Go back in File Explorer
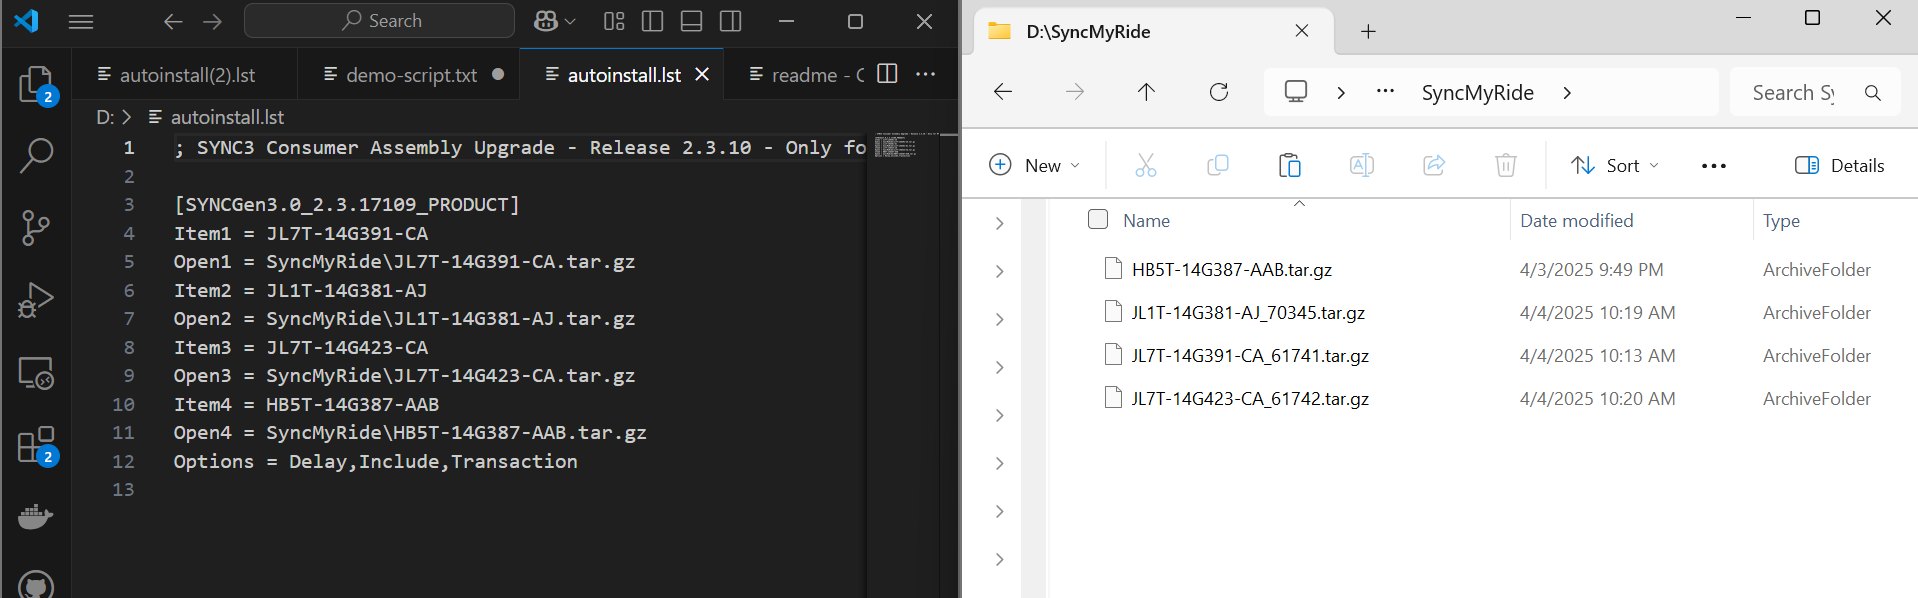 coord(1003,92)
